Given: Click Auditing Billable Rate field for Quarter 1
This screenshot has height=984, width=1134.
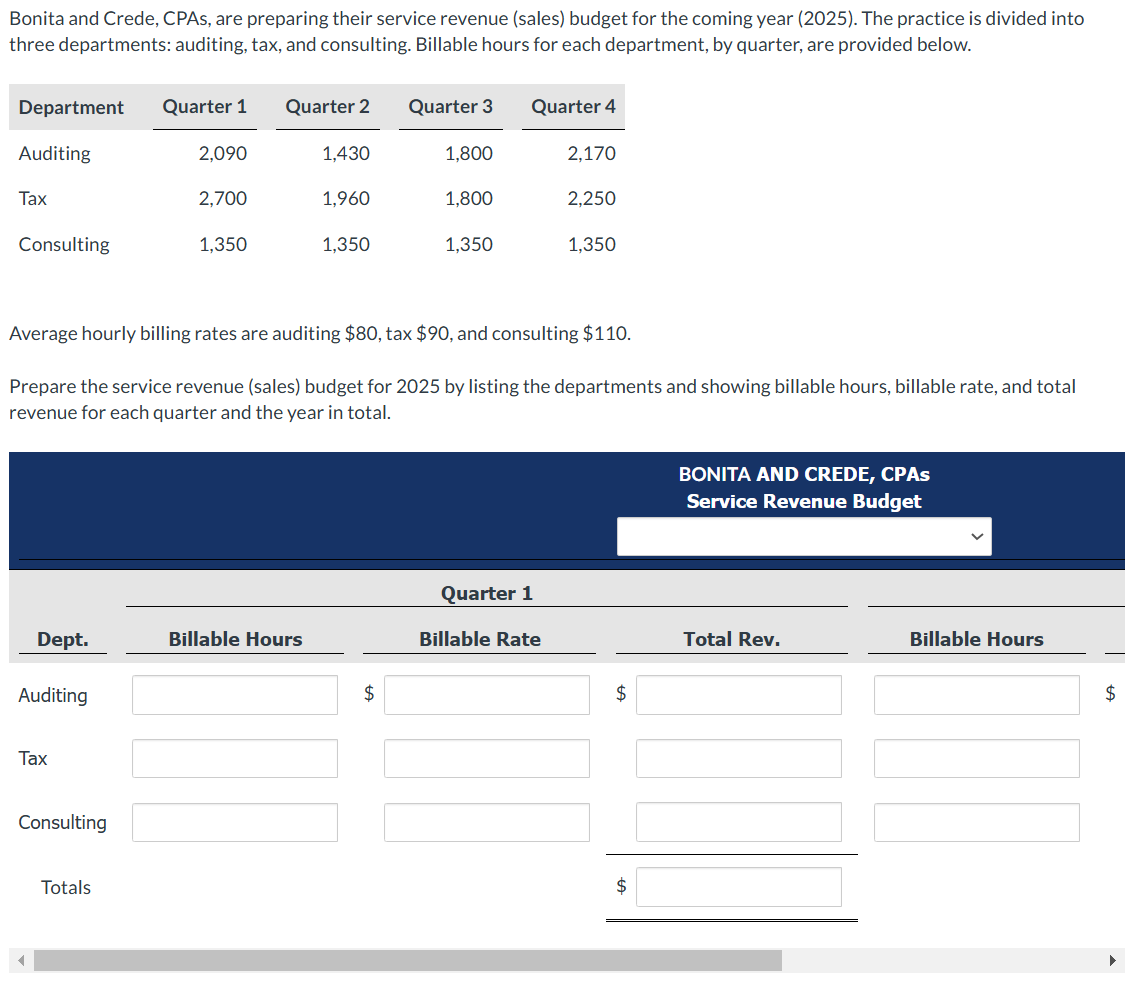Looking at the screenshot, I should click(487, 695).
